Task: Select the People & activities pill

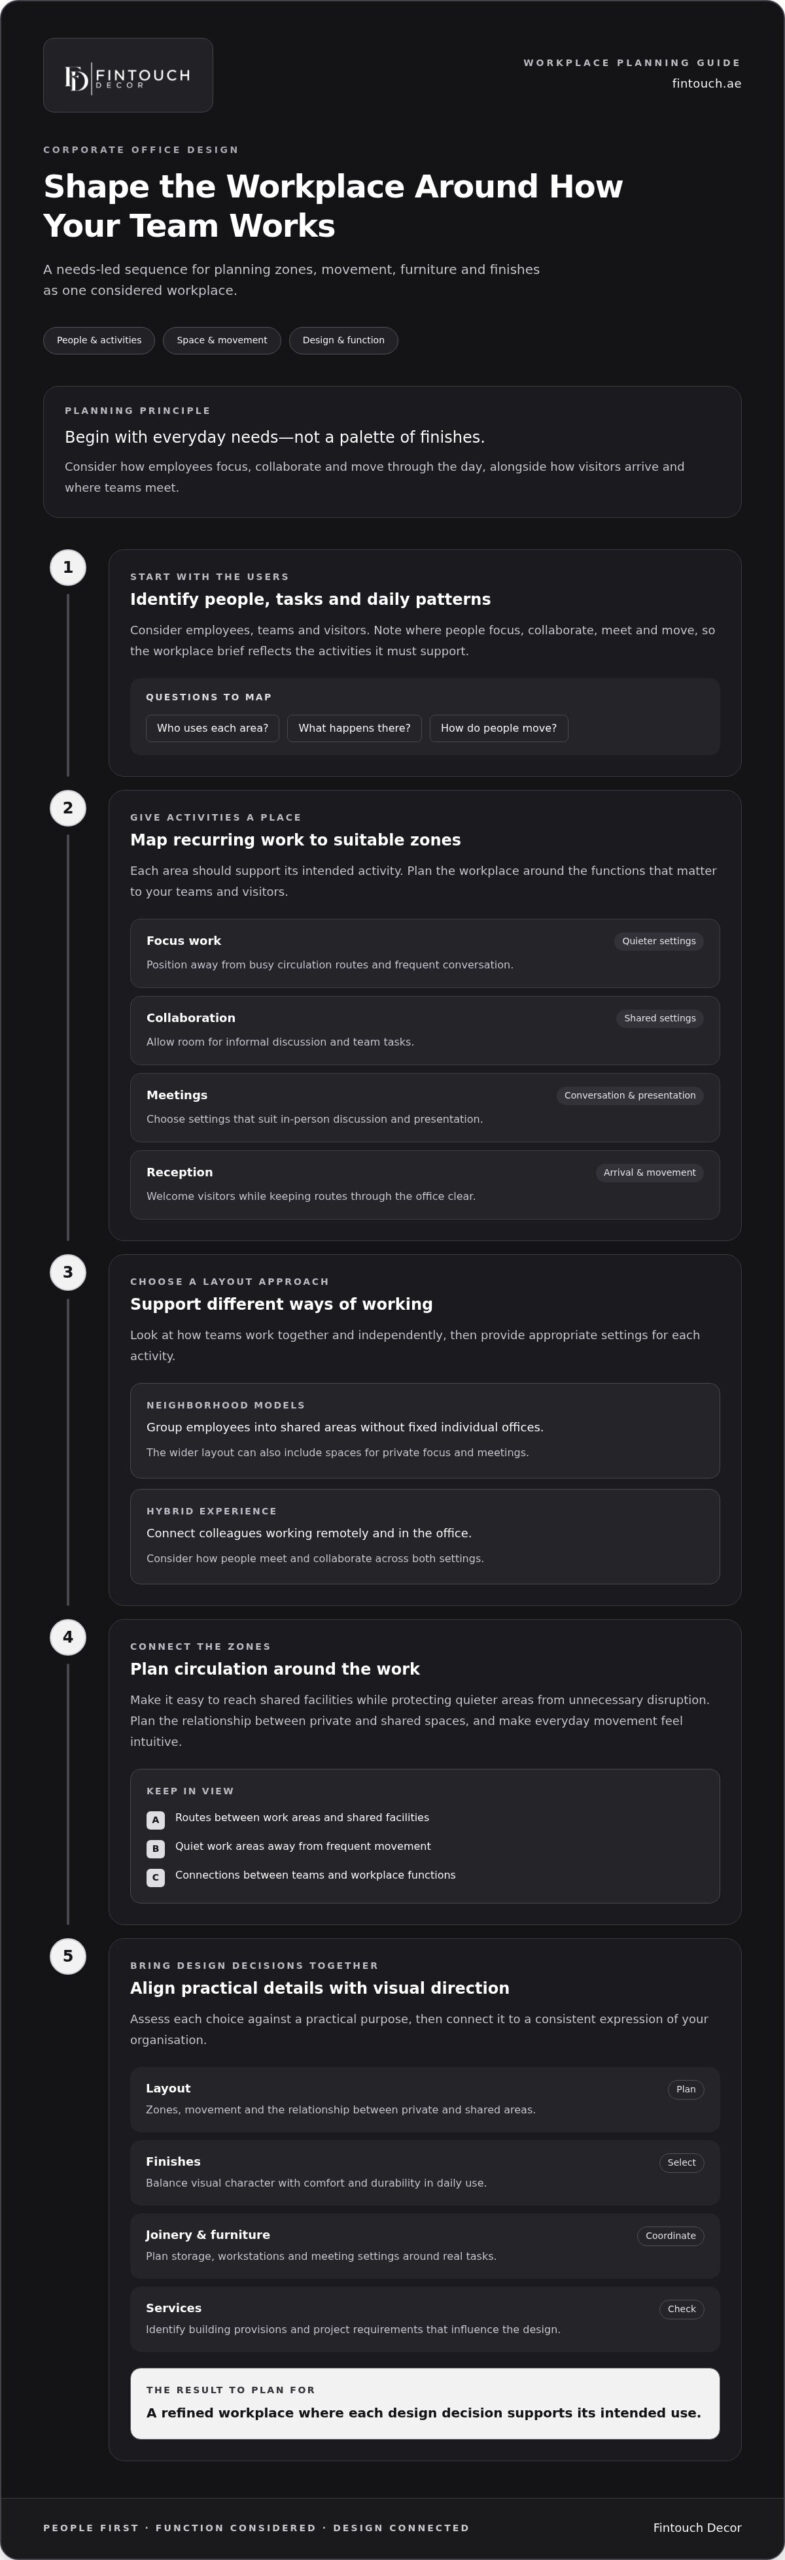Action: coord(99,340)
